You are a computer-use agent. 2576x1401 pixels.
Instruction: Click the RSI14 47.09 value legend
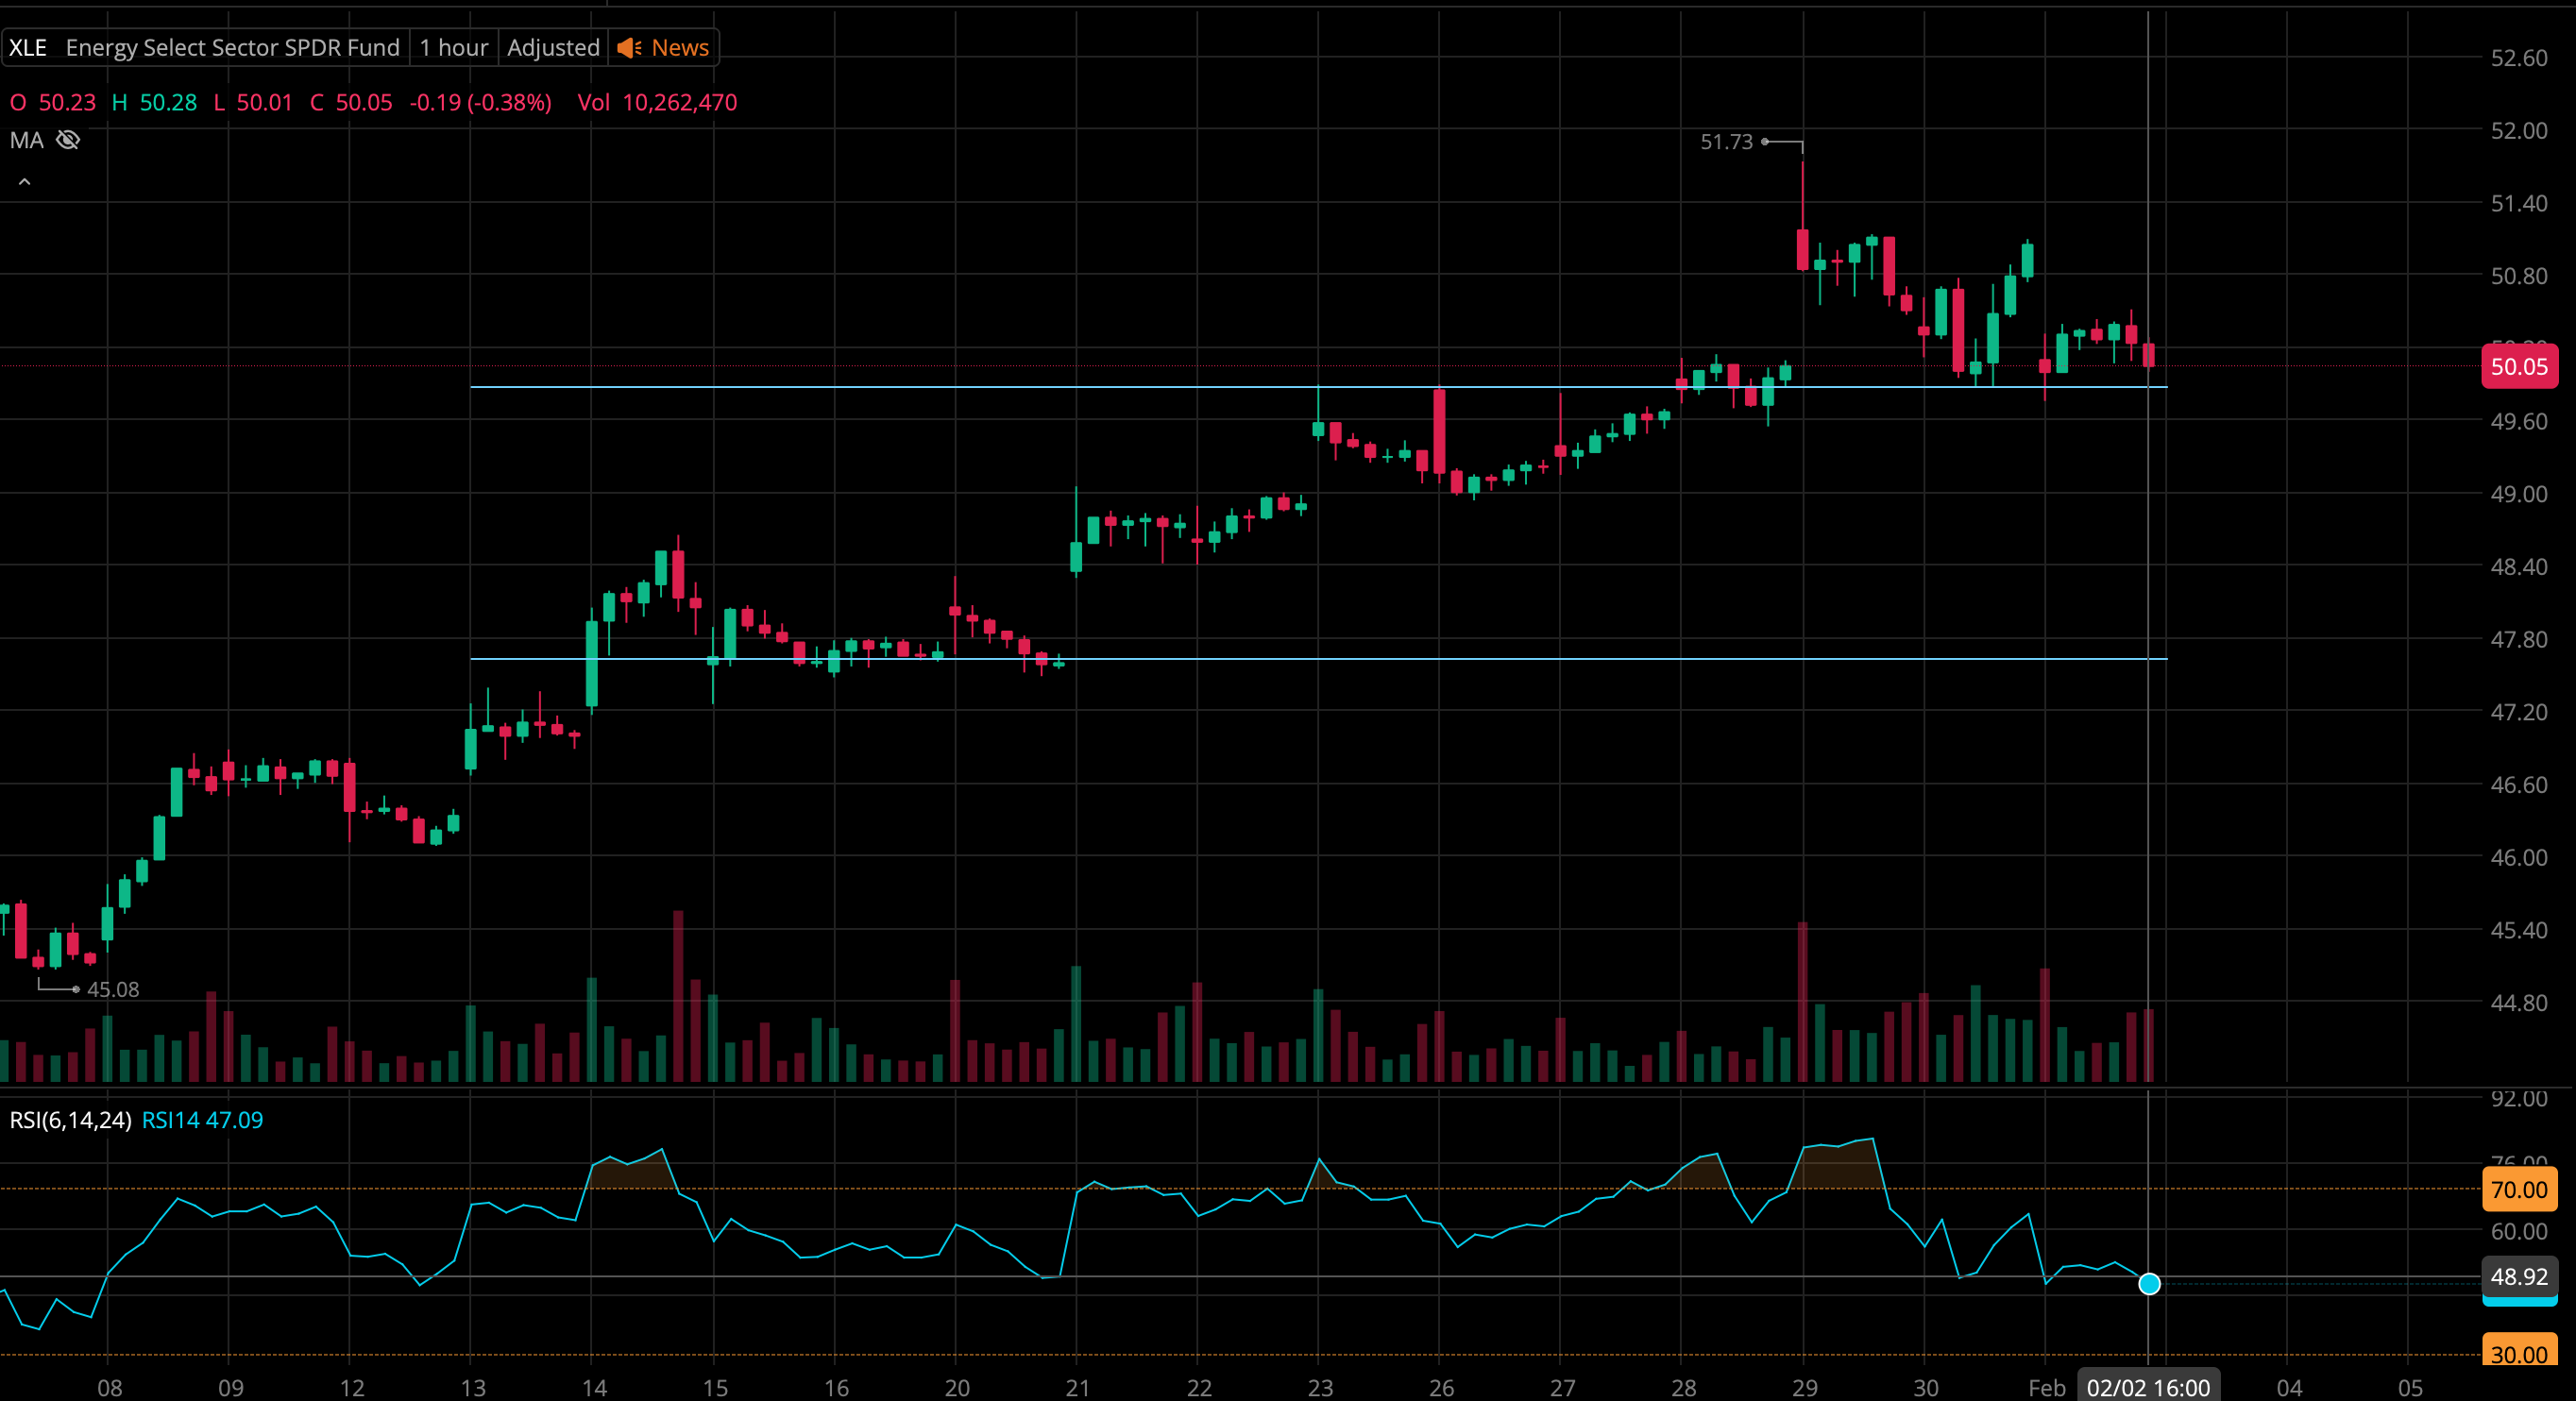click(x=202, y=1120)
